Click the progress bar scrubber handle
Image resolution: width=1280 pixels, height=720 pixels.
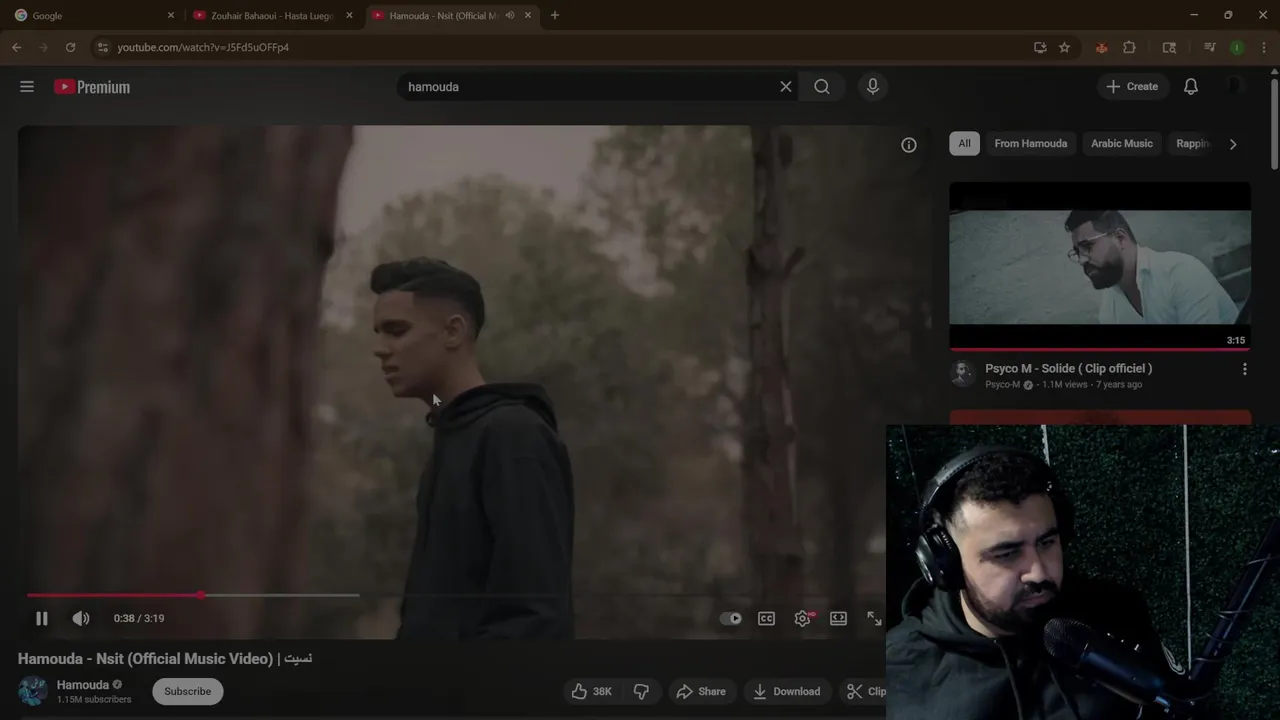tap(201, 595)
